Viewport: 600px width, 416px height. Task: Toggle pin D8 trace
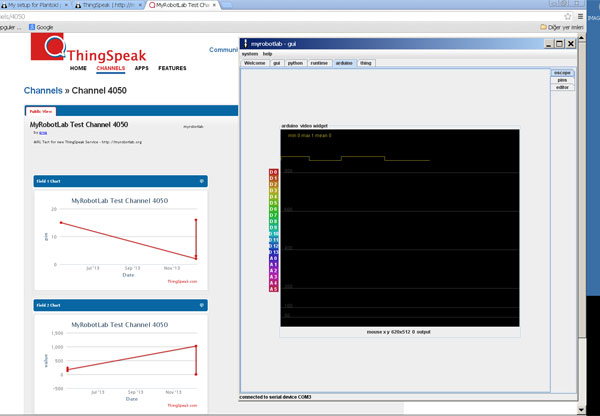pos(273,221)
